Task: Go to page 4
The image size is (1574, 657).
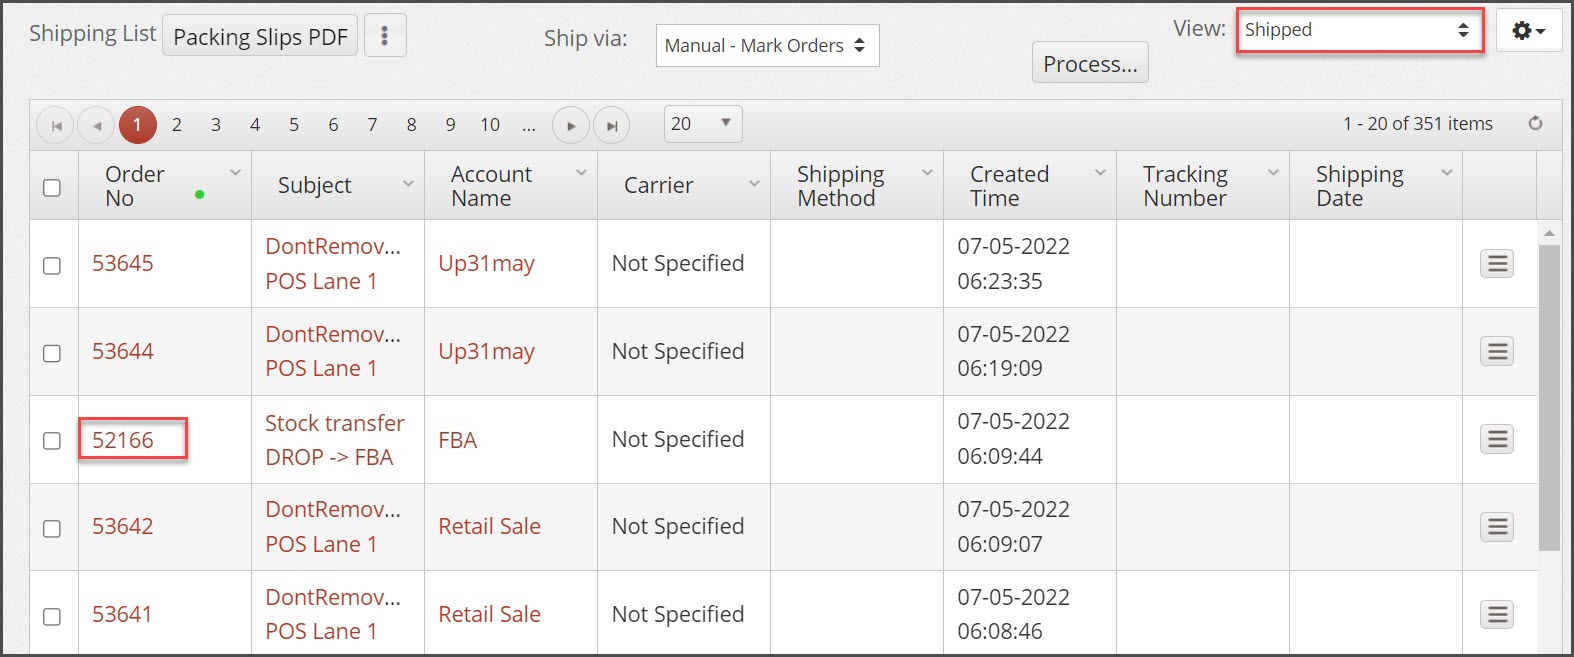Action: tap(255, 125)
